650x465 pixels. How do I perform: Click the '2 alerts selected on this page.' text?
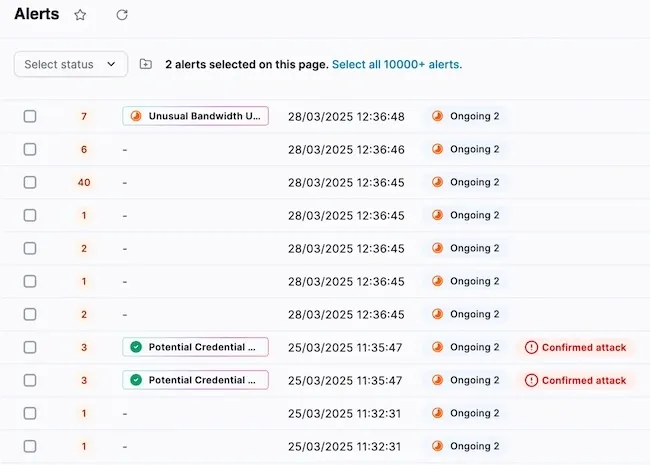click(x=247, y=64)
